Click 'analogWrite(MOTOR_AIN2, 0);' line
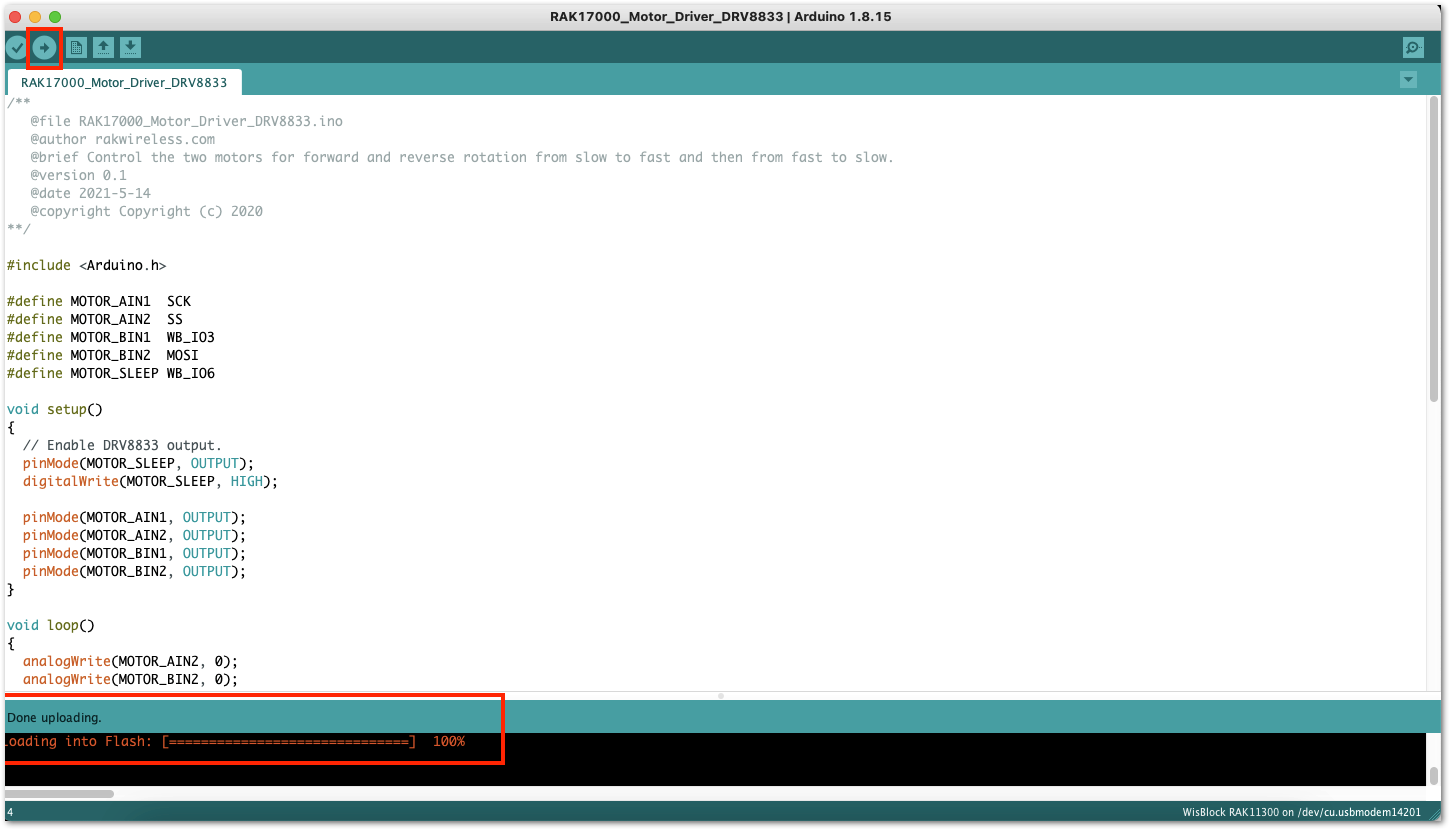Viewport: 1450px width, 830px height. pyautogui.click(x=130, y=661)
